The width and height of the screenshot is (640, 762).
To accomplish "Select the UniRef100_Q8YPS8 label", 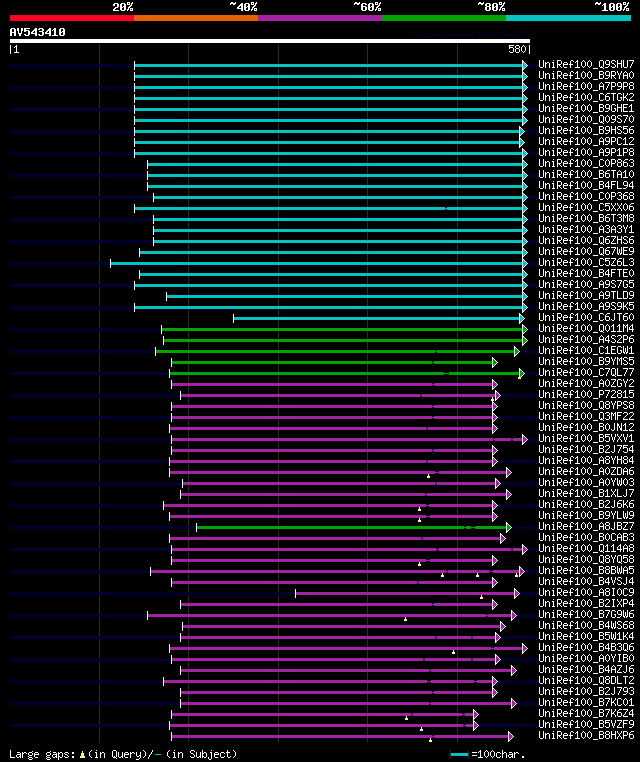I will tap(586, 406).
